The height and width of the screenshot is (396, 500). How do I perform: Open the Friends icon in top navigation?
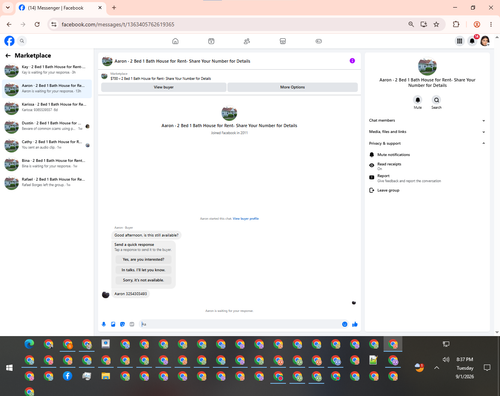tap(247, 41)
